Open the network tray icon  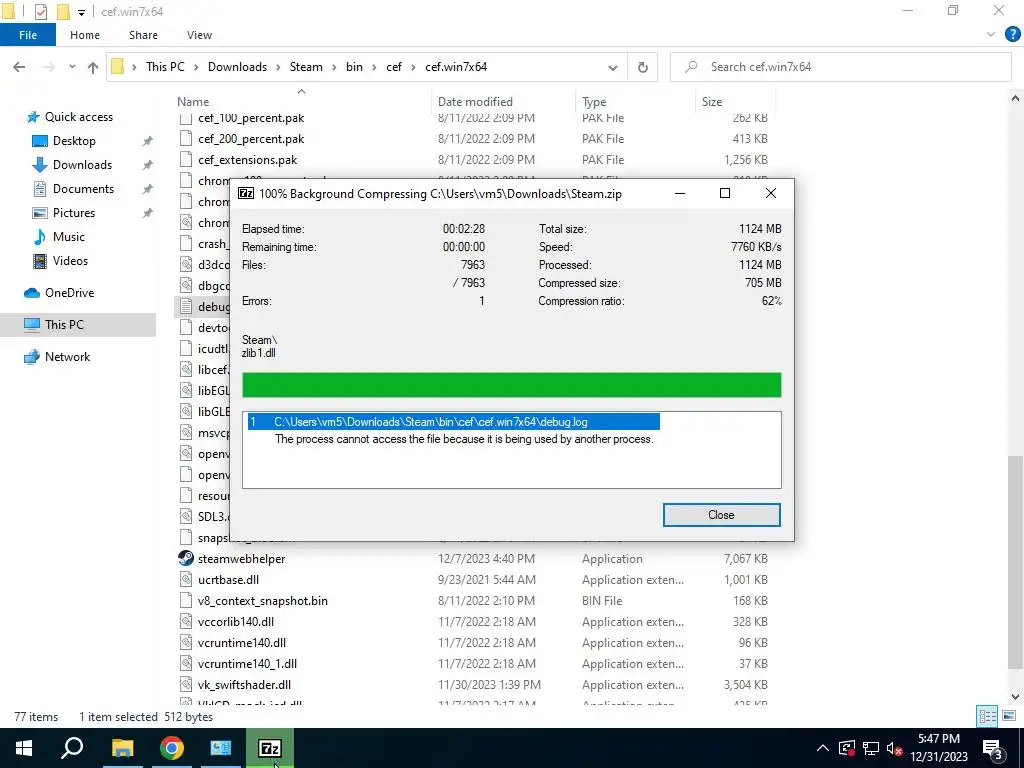871,748
